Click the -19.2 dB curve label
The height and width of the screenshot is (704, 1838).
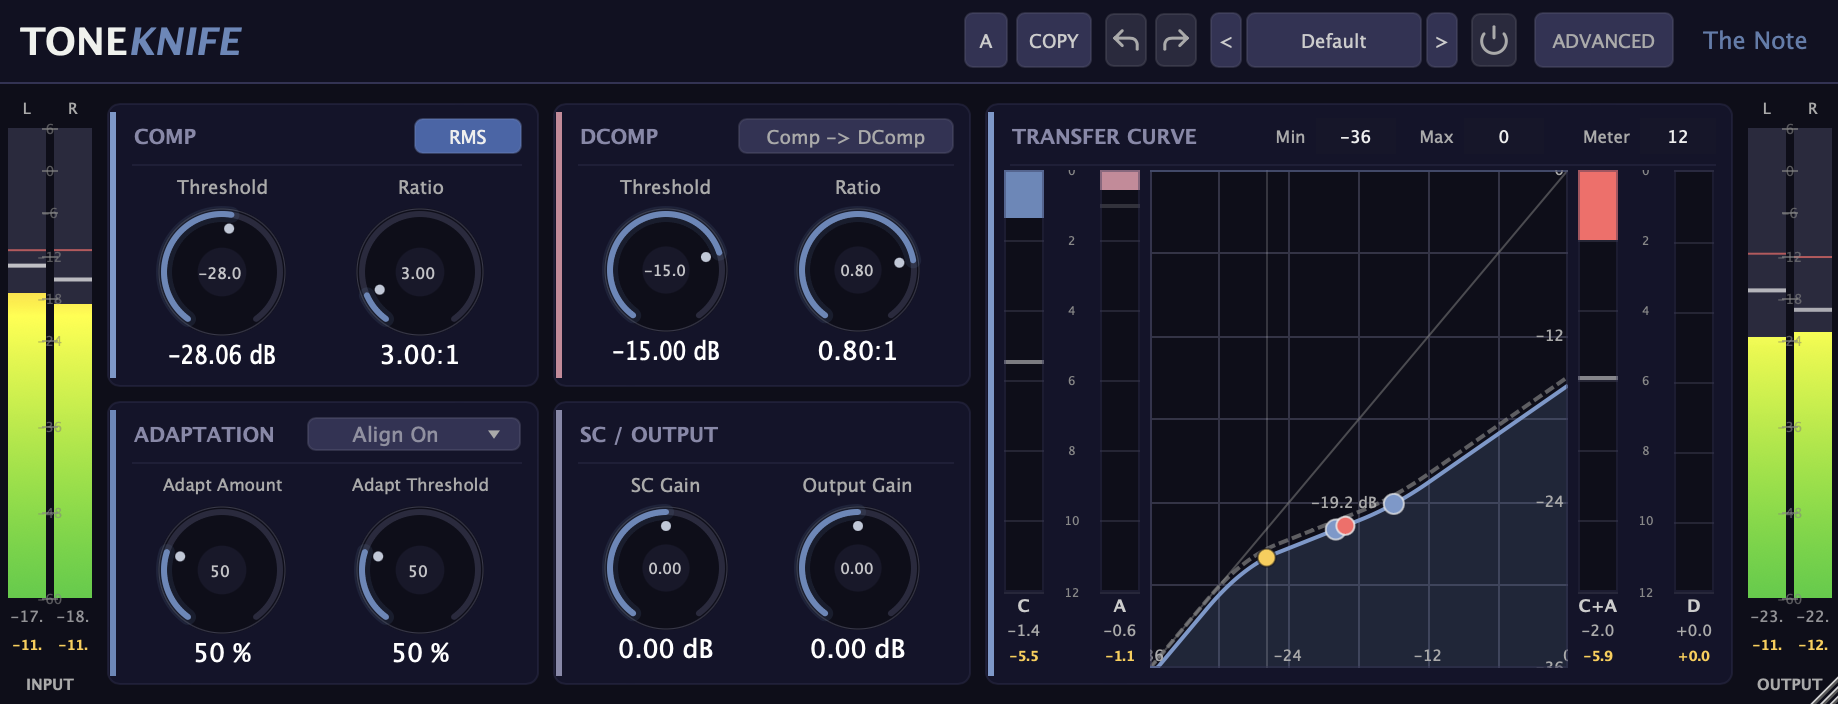point(1344,502)
